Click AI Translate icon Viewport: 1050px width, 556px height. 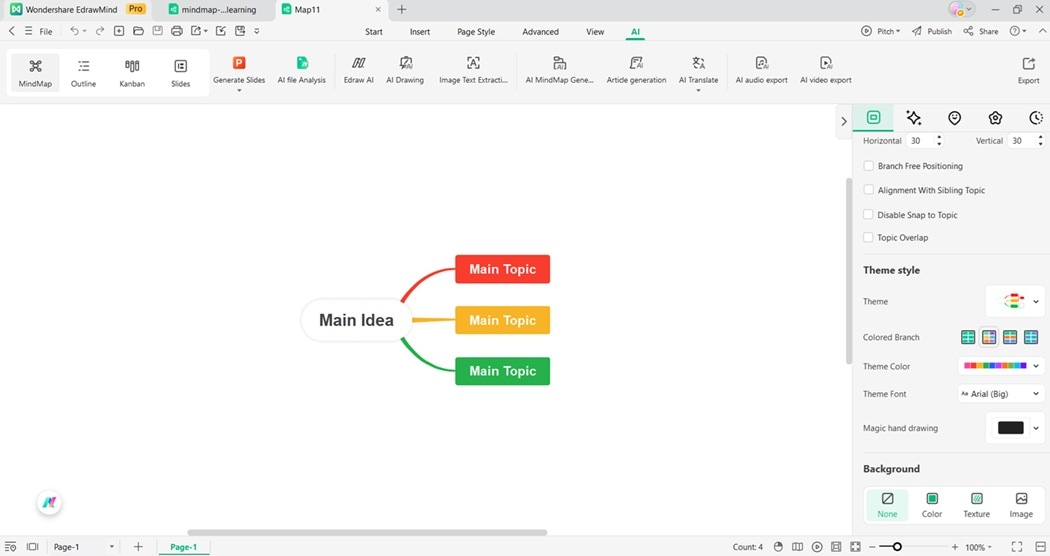coord(698,63)
